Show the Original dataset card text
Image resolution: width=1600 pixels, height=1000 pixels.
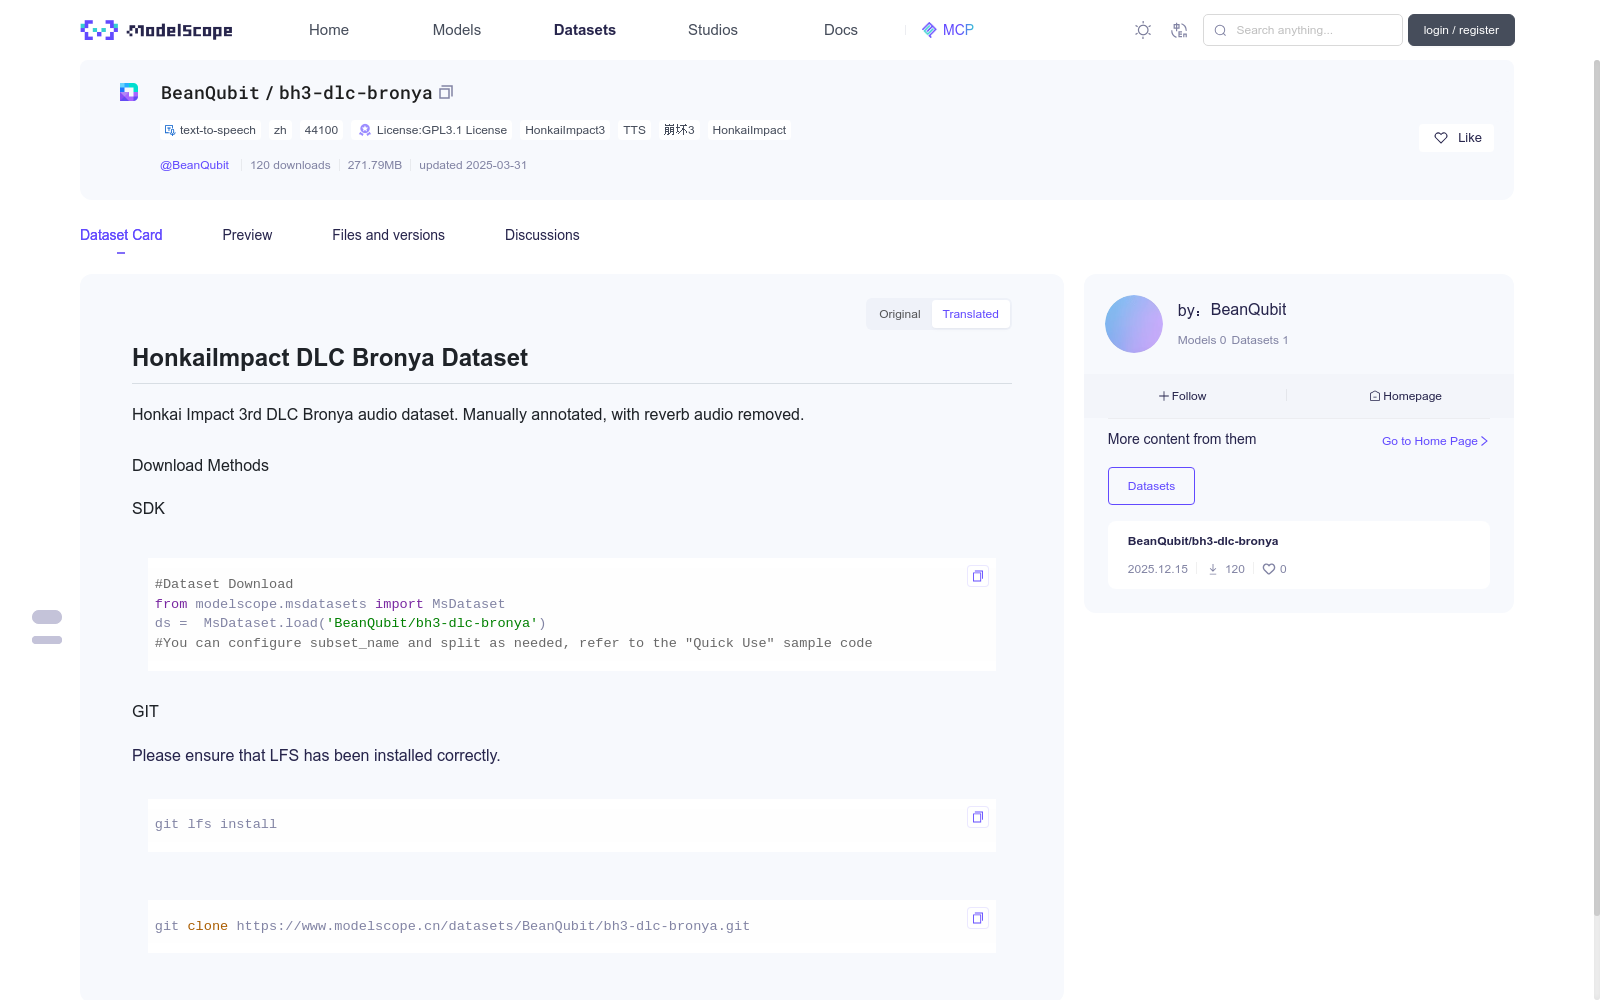pos(900,314)
